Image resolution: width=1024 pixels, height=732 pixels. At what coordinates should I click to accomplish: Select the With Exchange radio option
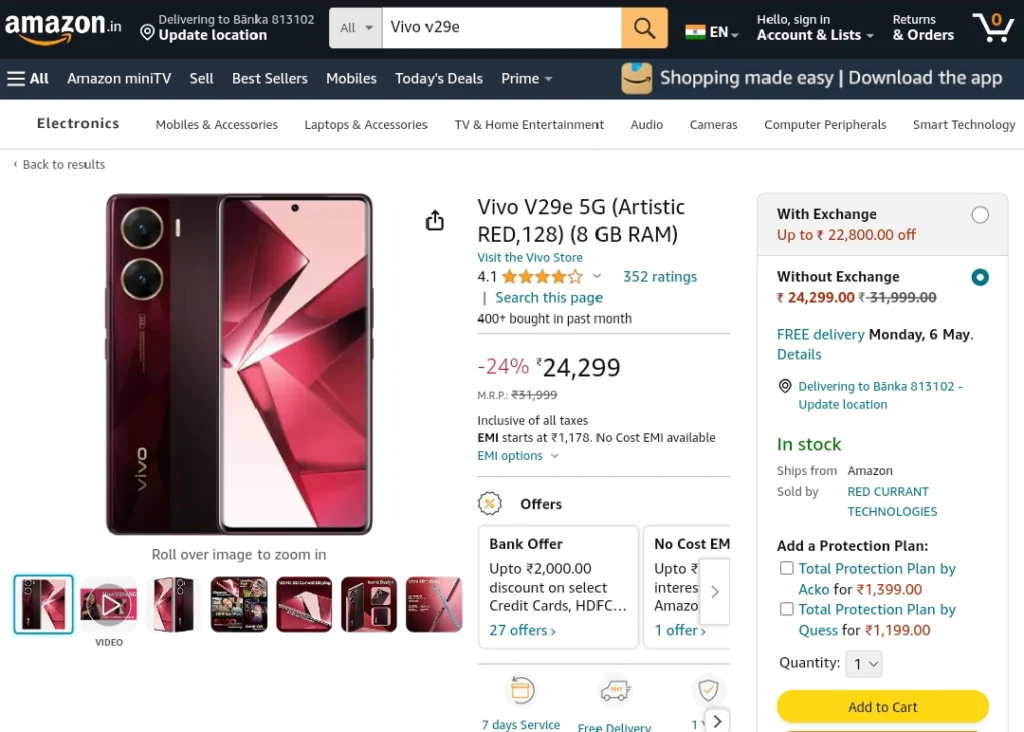(x=979, y=215)
